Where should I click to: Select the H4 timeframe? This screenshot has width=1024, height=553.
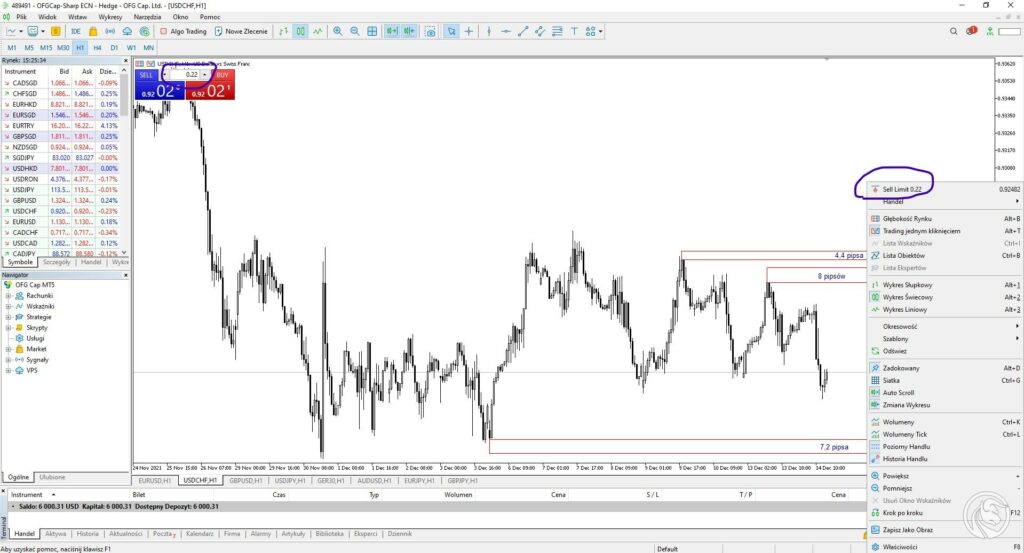tap(97, 47)
